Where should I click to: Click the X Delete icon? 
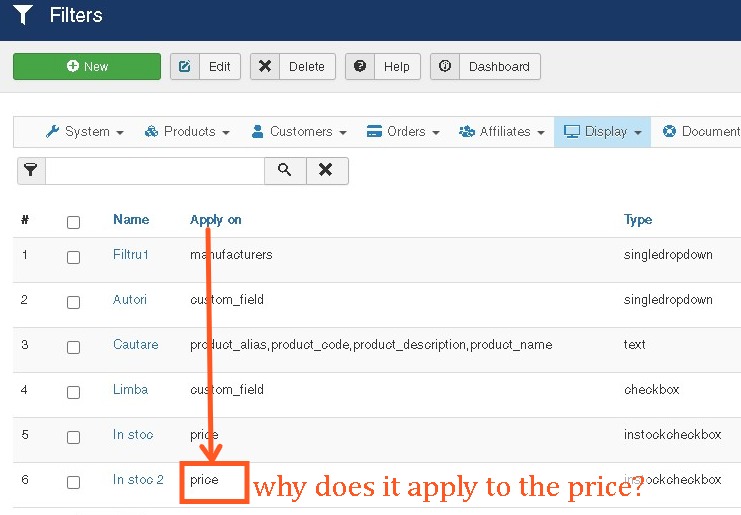[x=265, y=67]
